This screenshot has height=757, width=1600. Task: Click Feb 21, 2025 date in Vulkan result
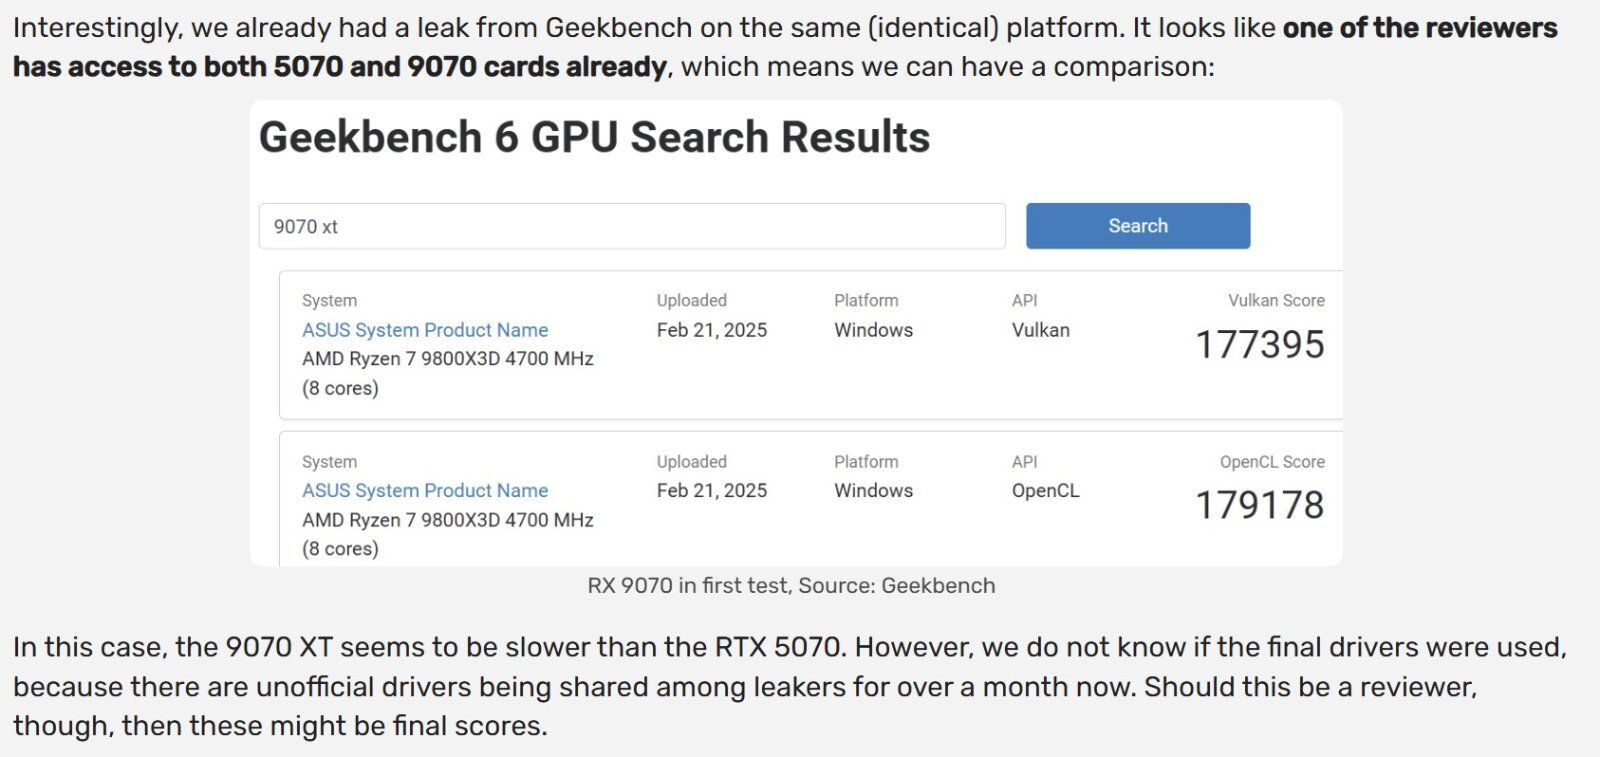712,330
